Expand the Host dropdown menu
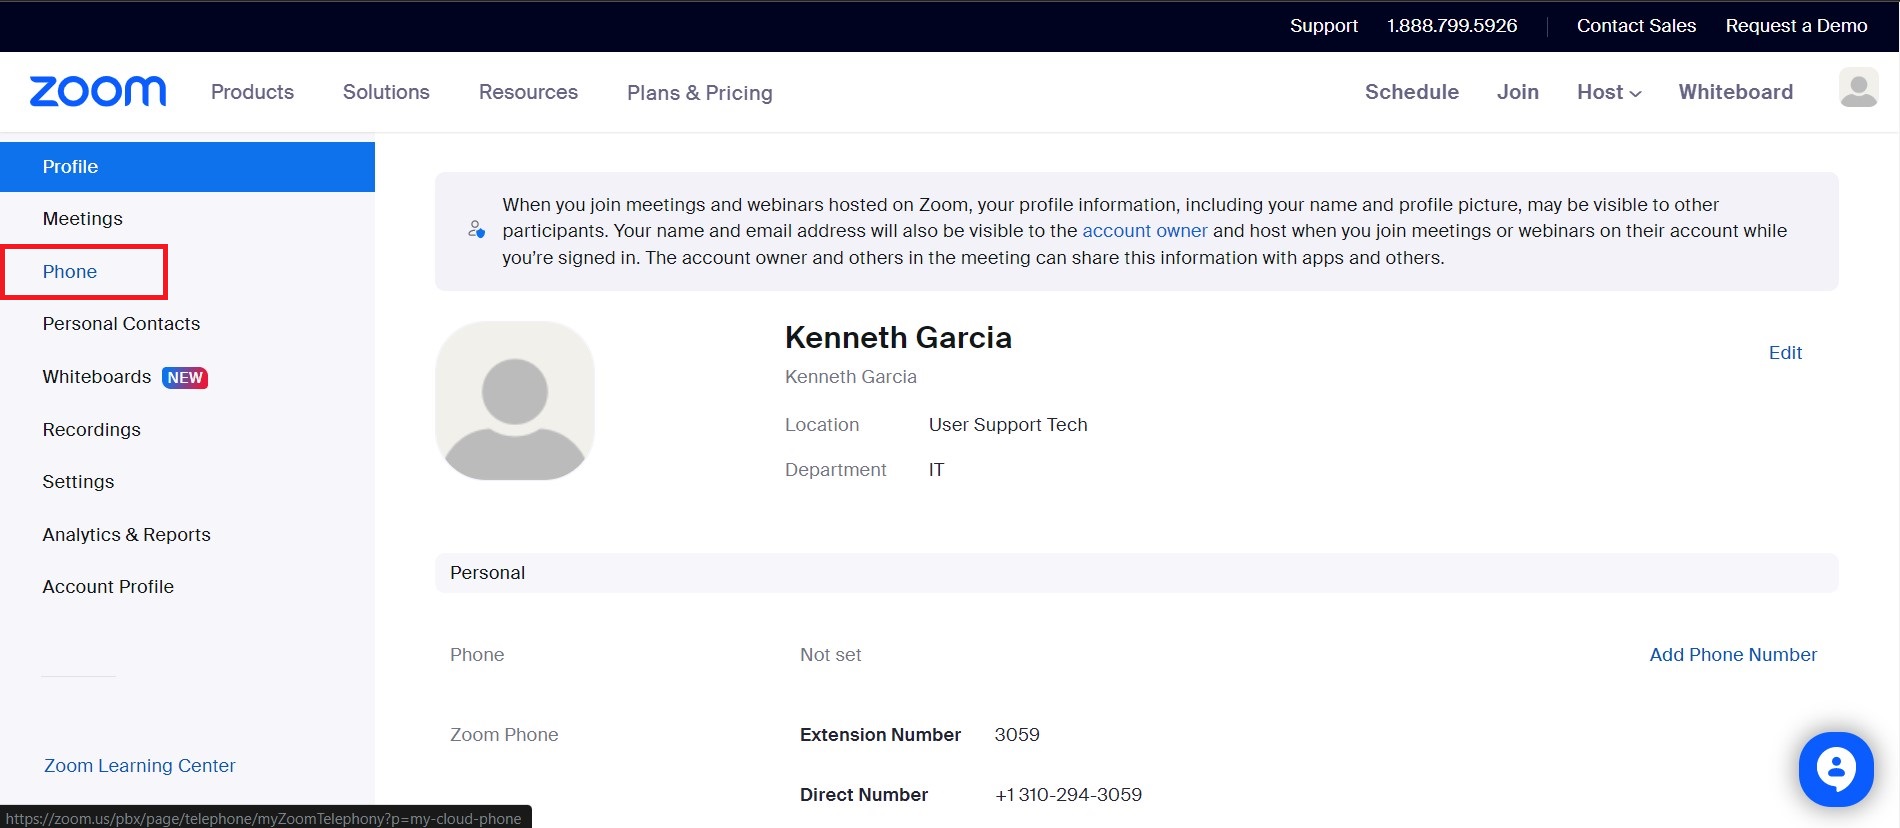The image size is (1900, 828). 1608,92
